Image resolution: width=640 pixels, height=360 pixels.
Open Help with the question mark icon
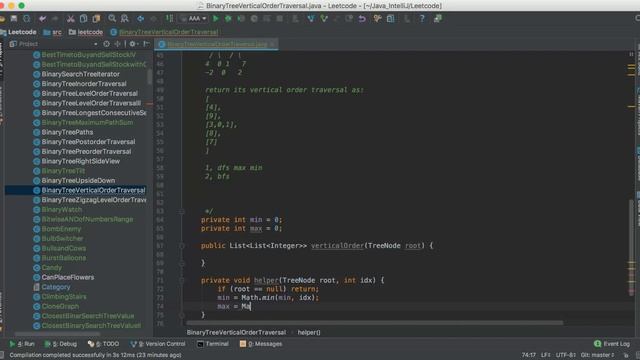[422, 19]
